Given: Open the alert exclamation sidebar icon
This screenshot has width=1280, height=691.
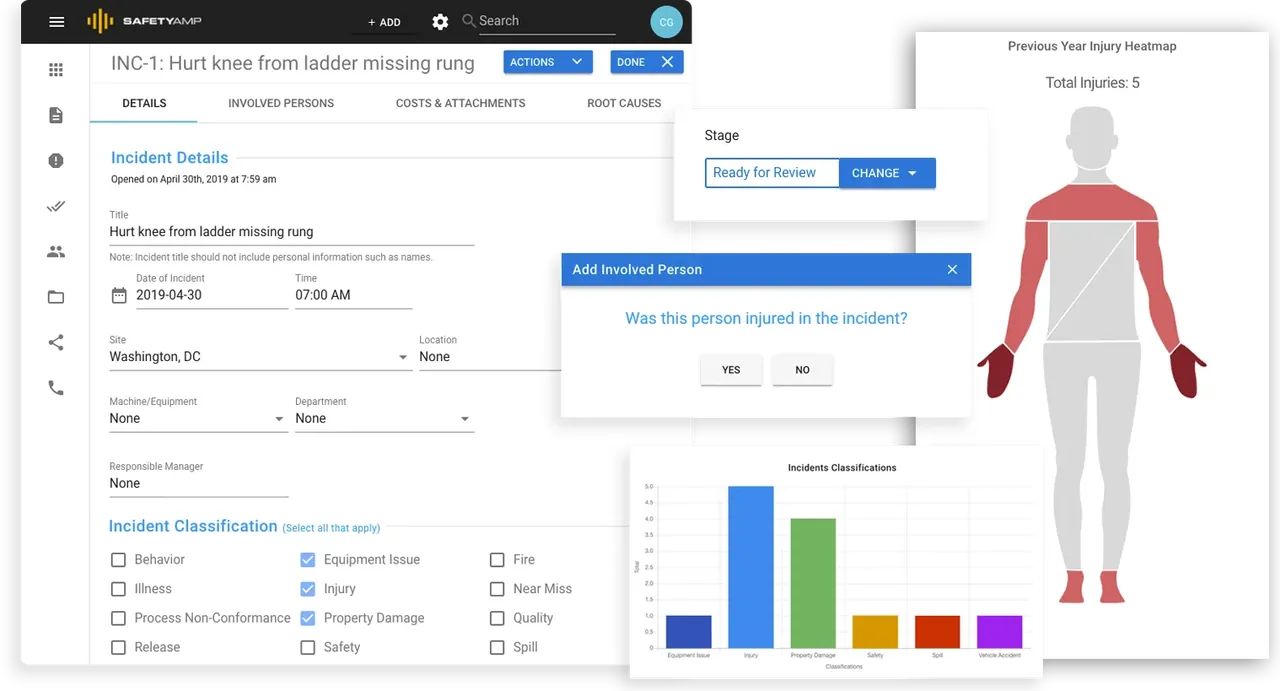Looking at the screenshot, I should (56, 161).
